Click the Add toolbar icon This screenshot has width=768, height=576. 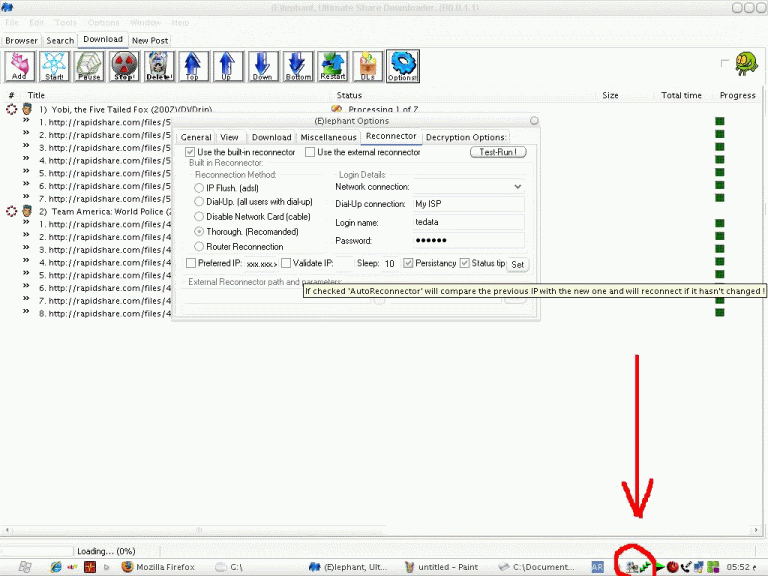tap(20, 66)
